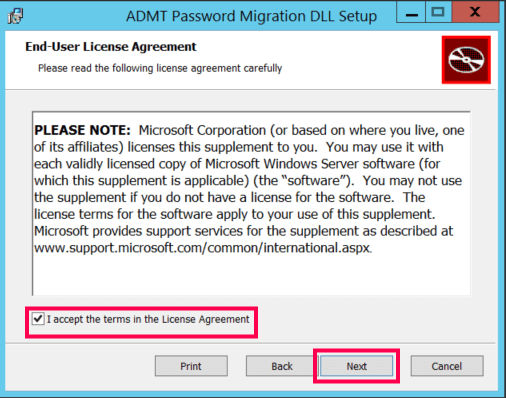
Task: Minimize the setup window
Action: (x=411, y=12)
